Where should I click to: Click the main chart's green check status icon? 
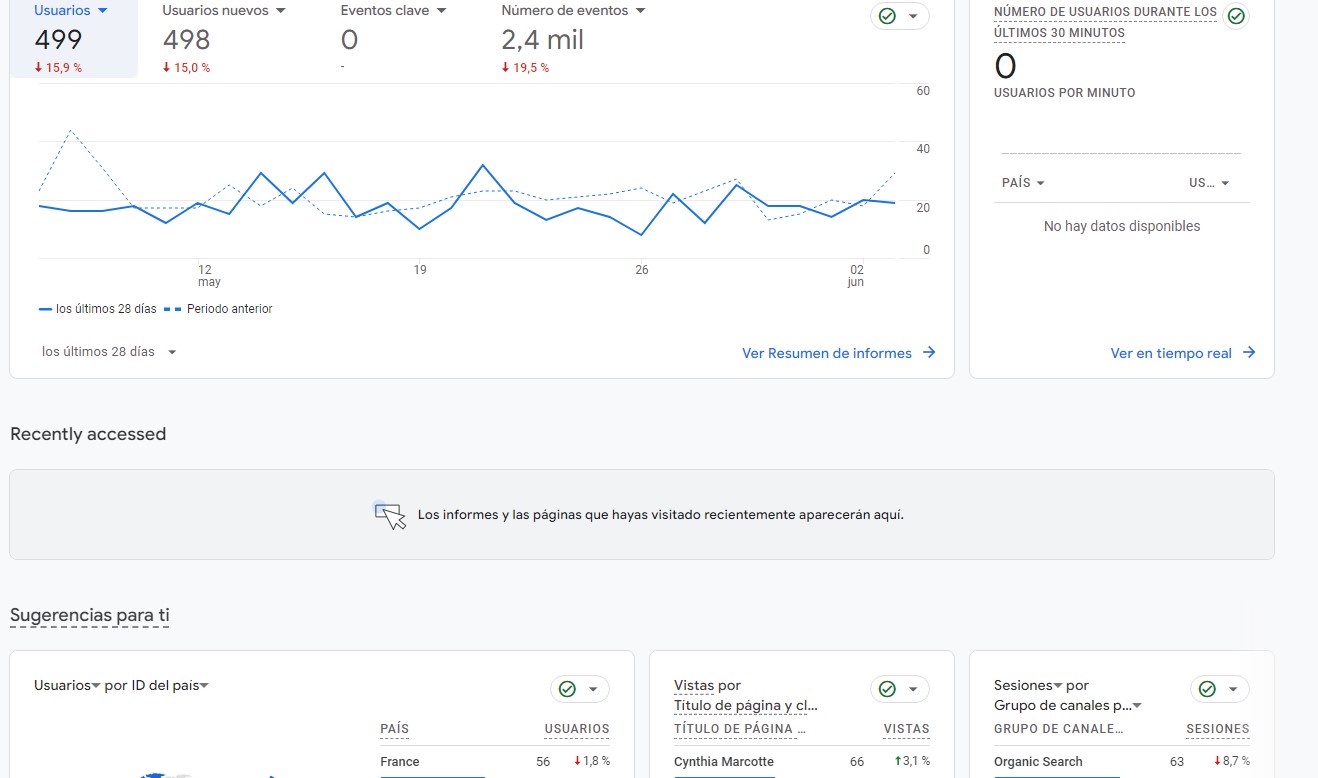tap(886, 16)
